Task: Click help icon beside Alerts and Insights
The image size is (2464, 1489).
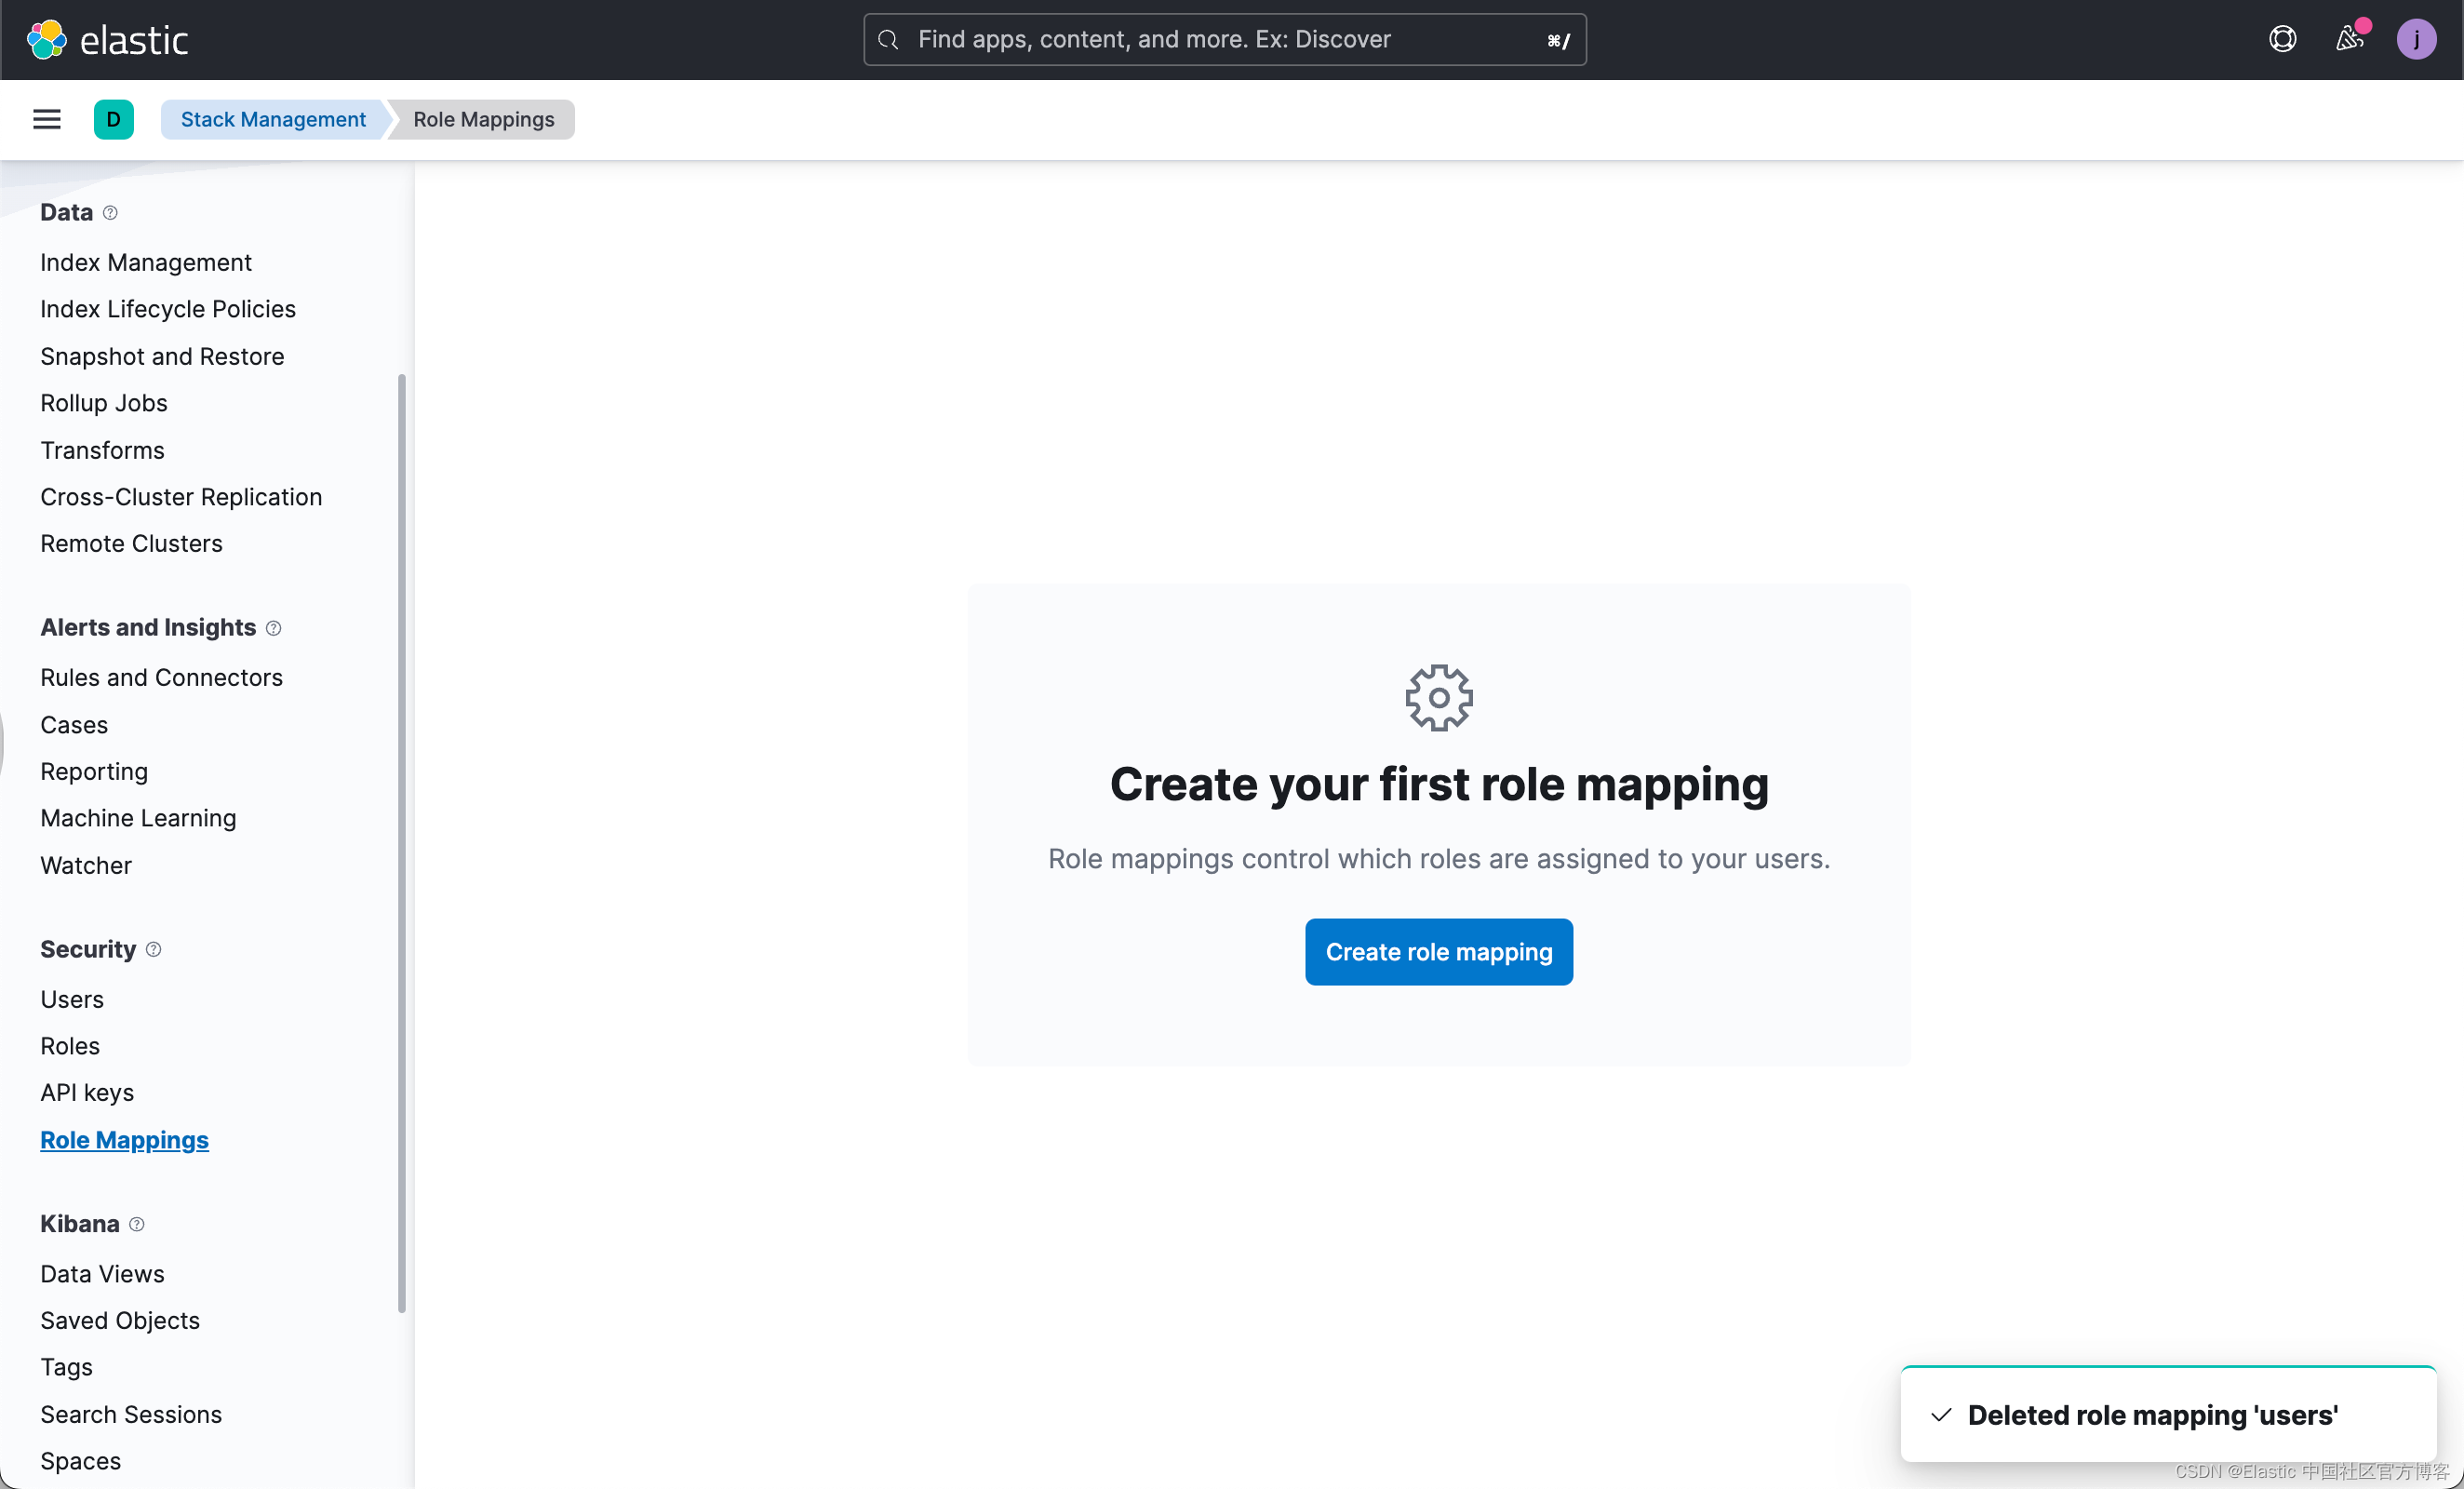Action: click(273, 628)
